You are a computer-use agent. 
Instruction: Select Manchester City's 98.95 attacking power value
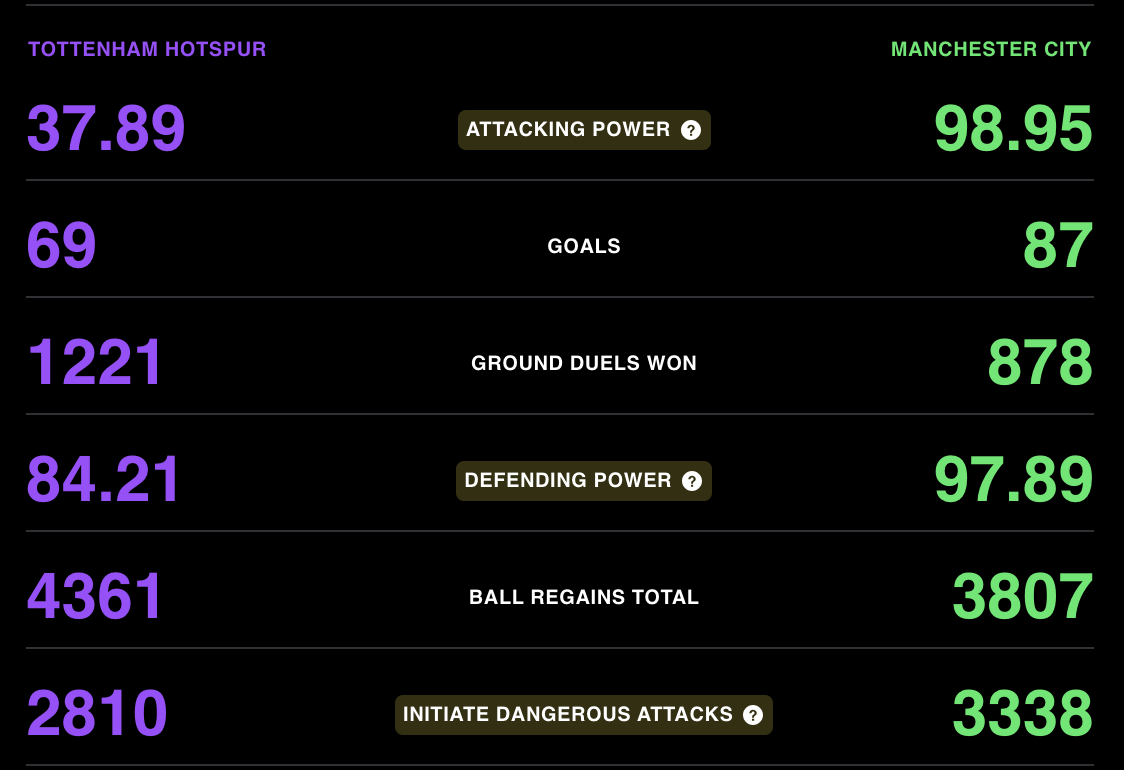coord(1013,129)
